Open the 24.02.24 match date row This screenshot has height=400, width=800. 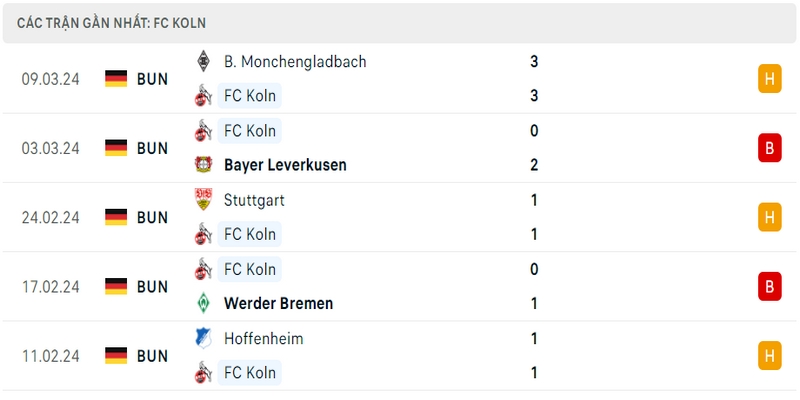tap(400, 217)
